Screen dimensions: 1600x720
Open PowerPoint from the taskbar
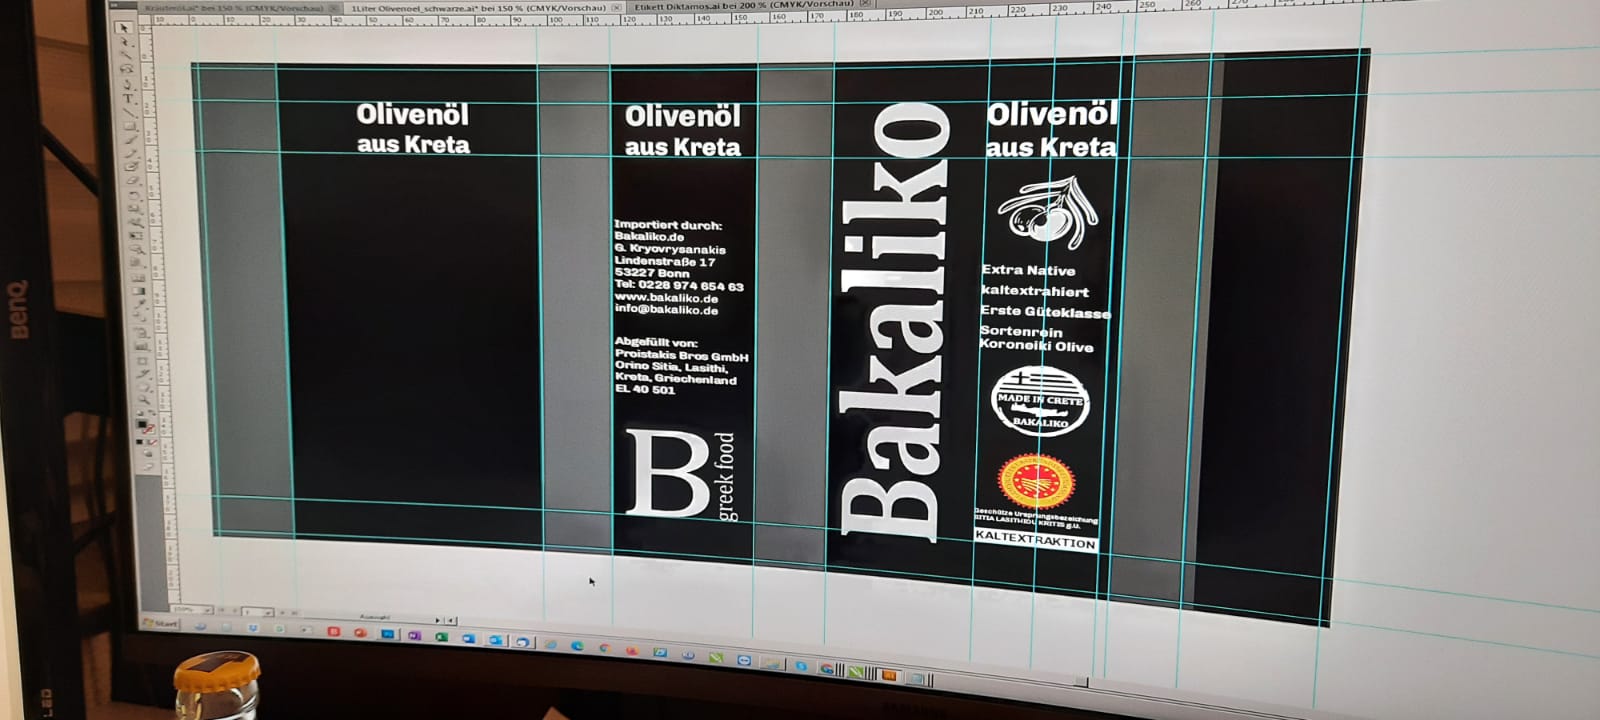pos(360,632)
